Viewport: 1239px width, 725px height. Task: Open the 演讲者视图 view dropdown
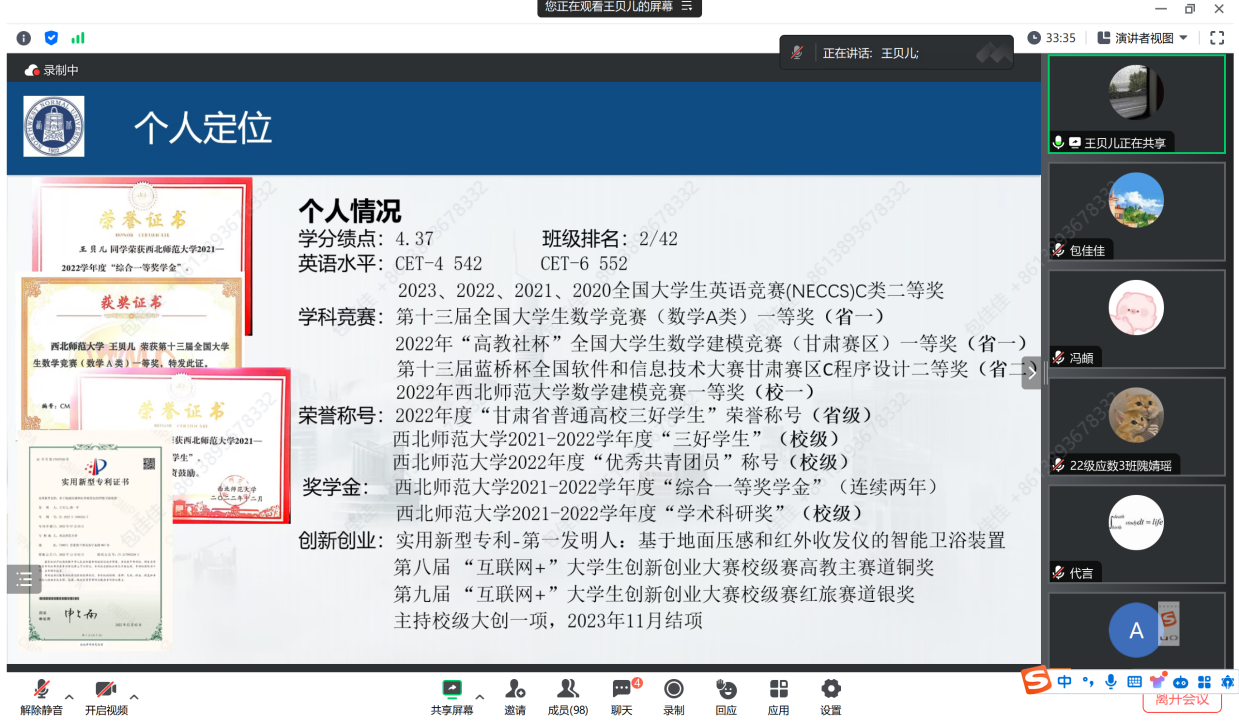tap(1143, 38)
